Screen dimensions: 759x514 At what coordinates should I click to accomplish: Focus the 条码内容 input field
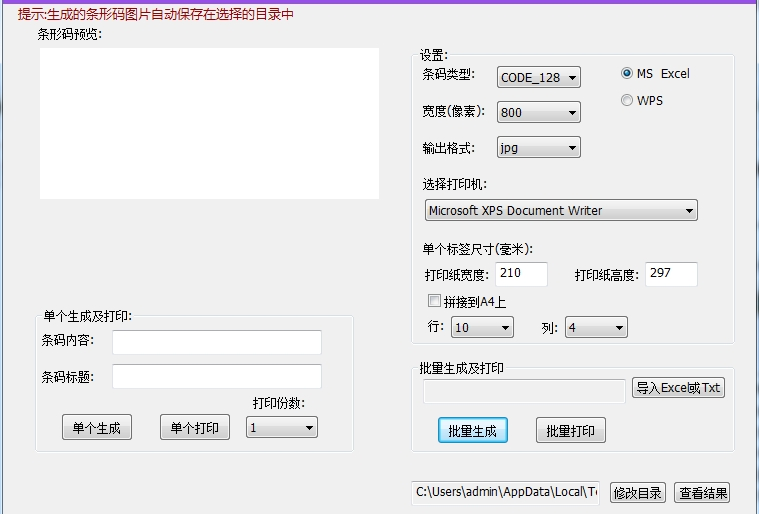217,343
